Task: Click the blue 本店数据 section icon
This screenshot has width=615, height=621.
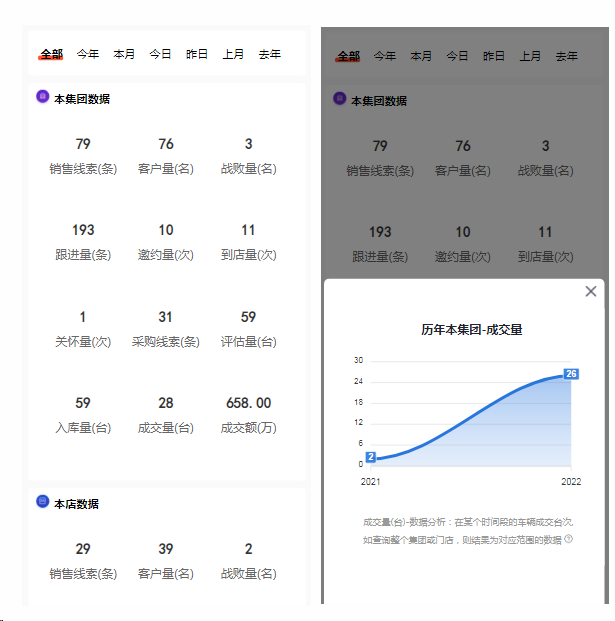Action: 42,502
